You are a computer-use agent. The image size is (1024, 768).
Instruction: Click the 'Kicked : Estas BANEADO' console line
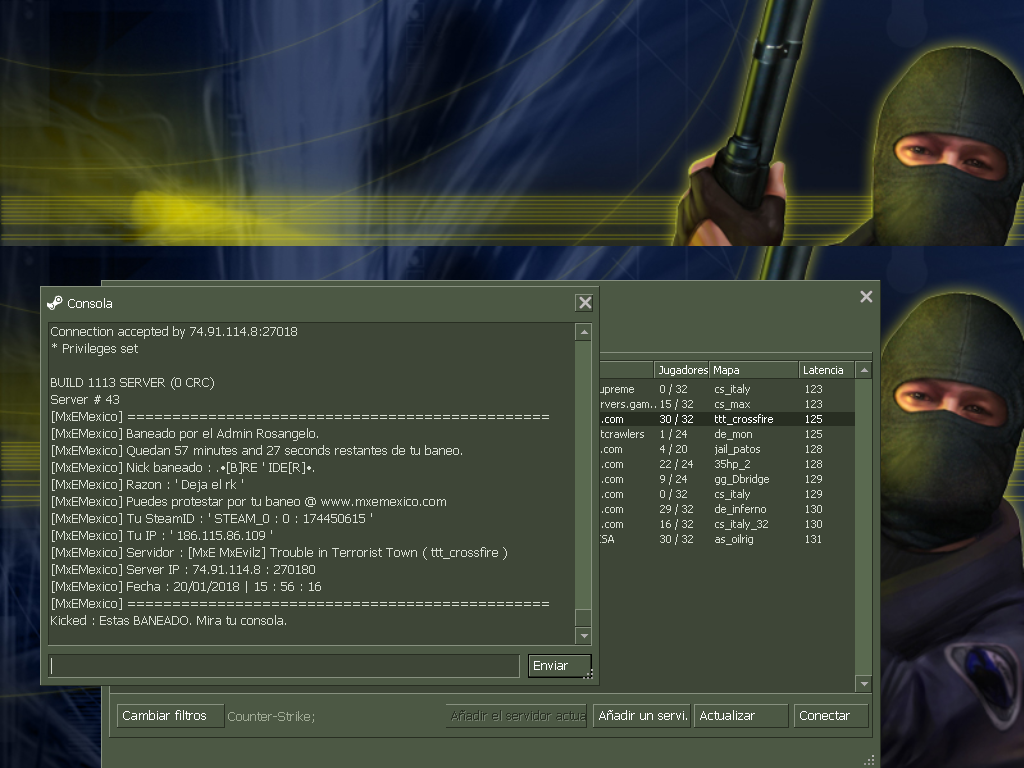click(168, 620)
